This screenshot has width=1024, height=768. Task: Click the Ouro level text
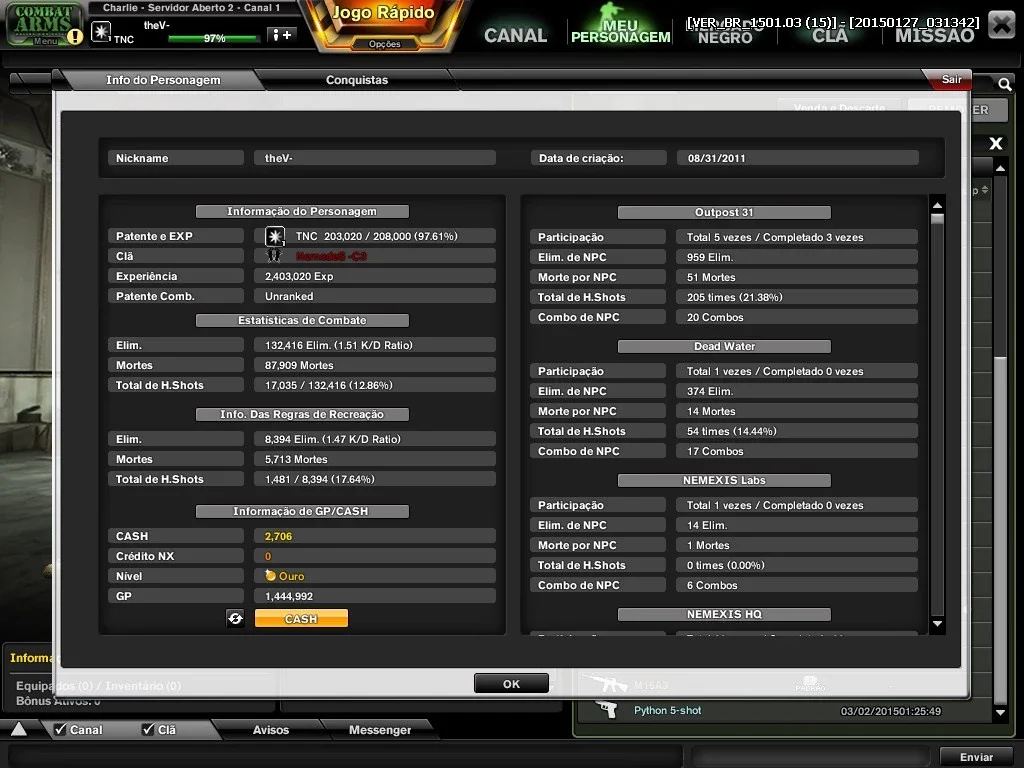pyautogui.click(x=291, y=576)
